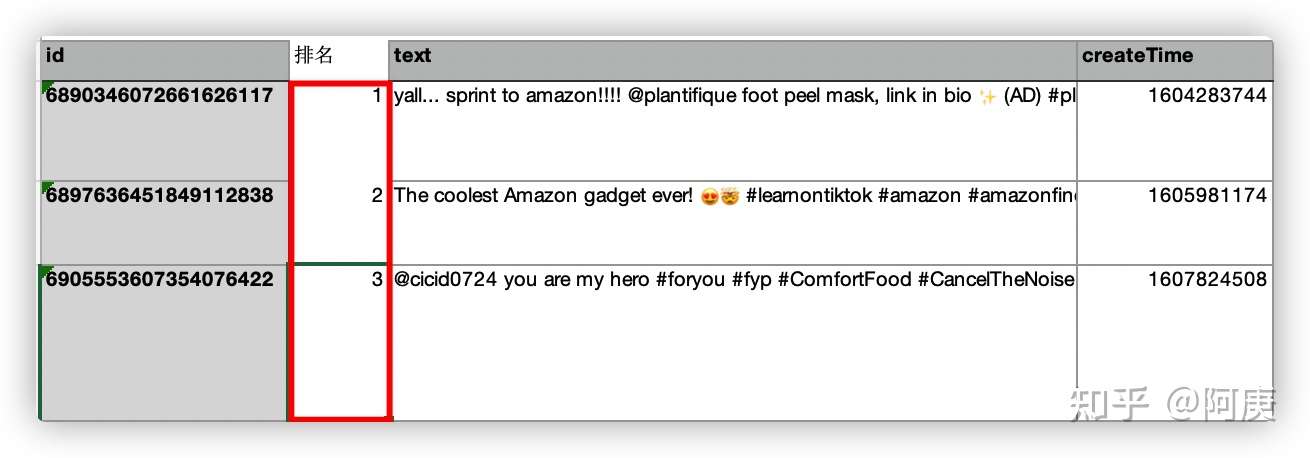
Task: Select the rank cell containing 1
Action: 338,131
